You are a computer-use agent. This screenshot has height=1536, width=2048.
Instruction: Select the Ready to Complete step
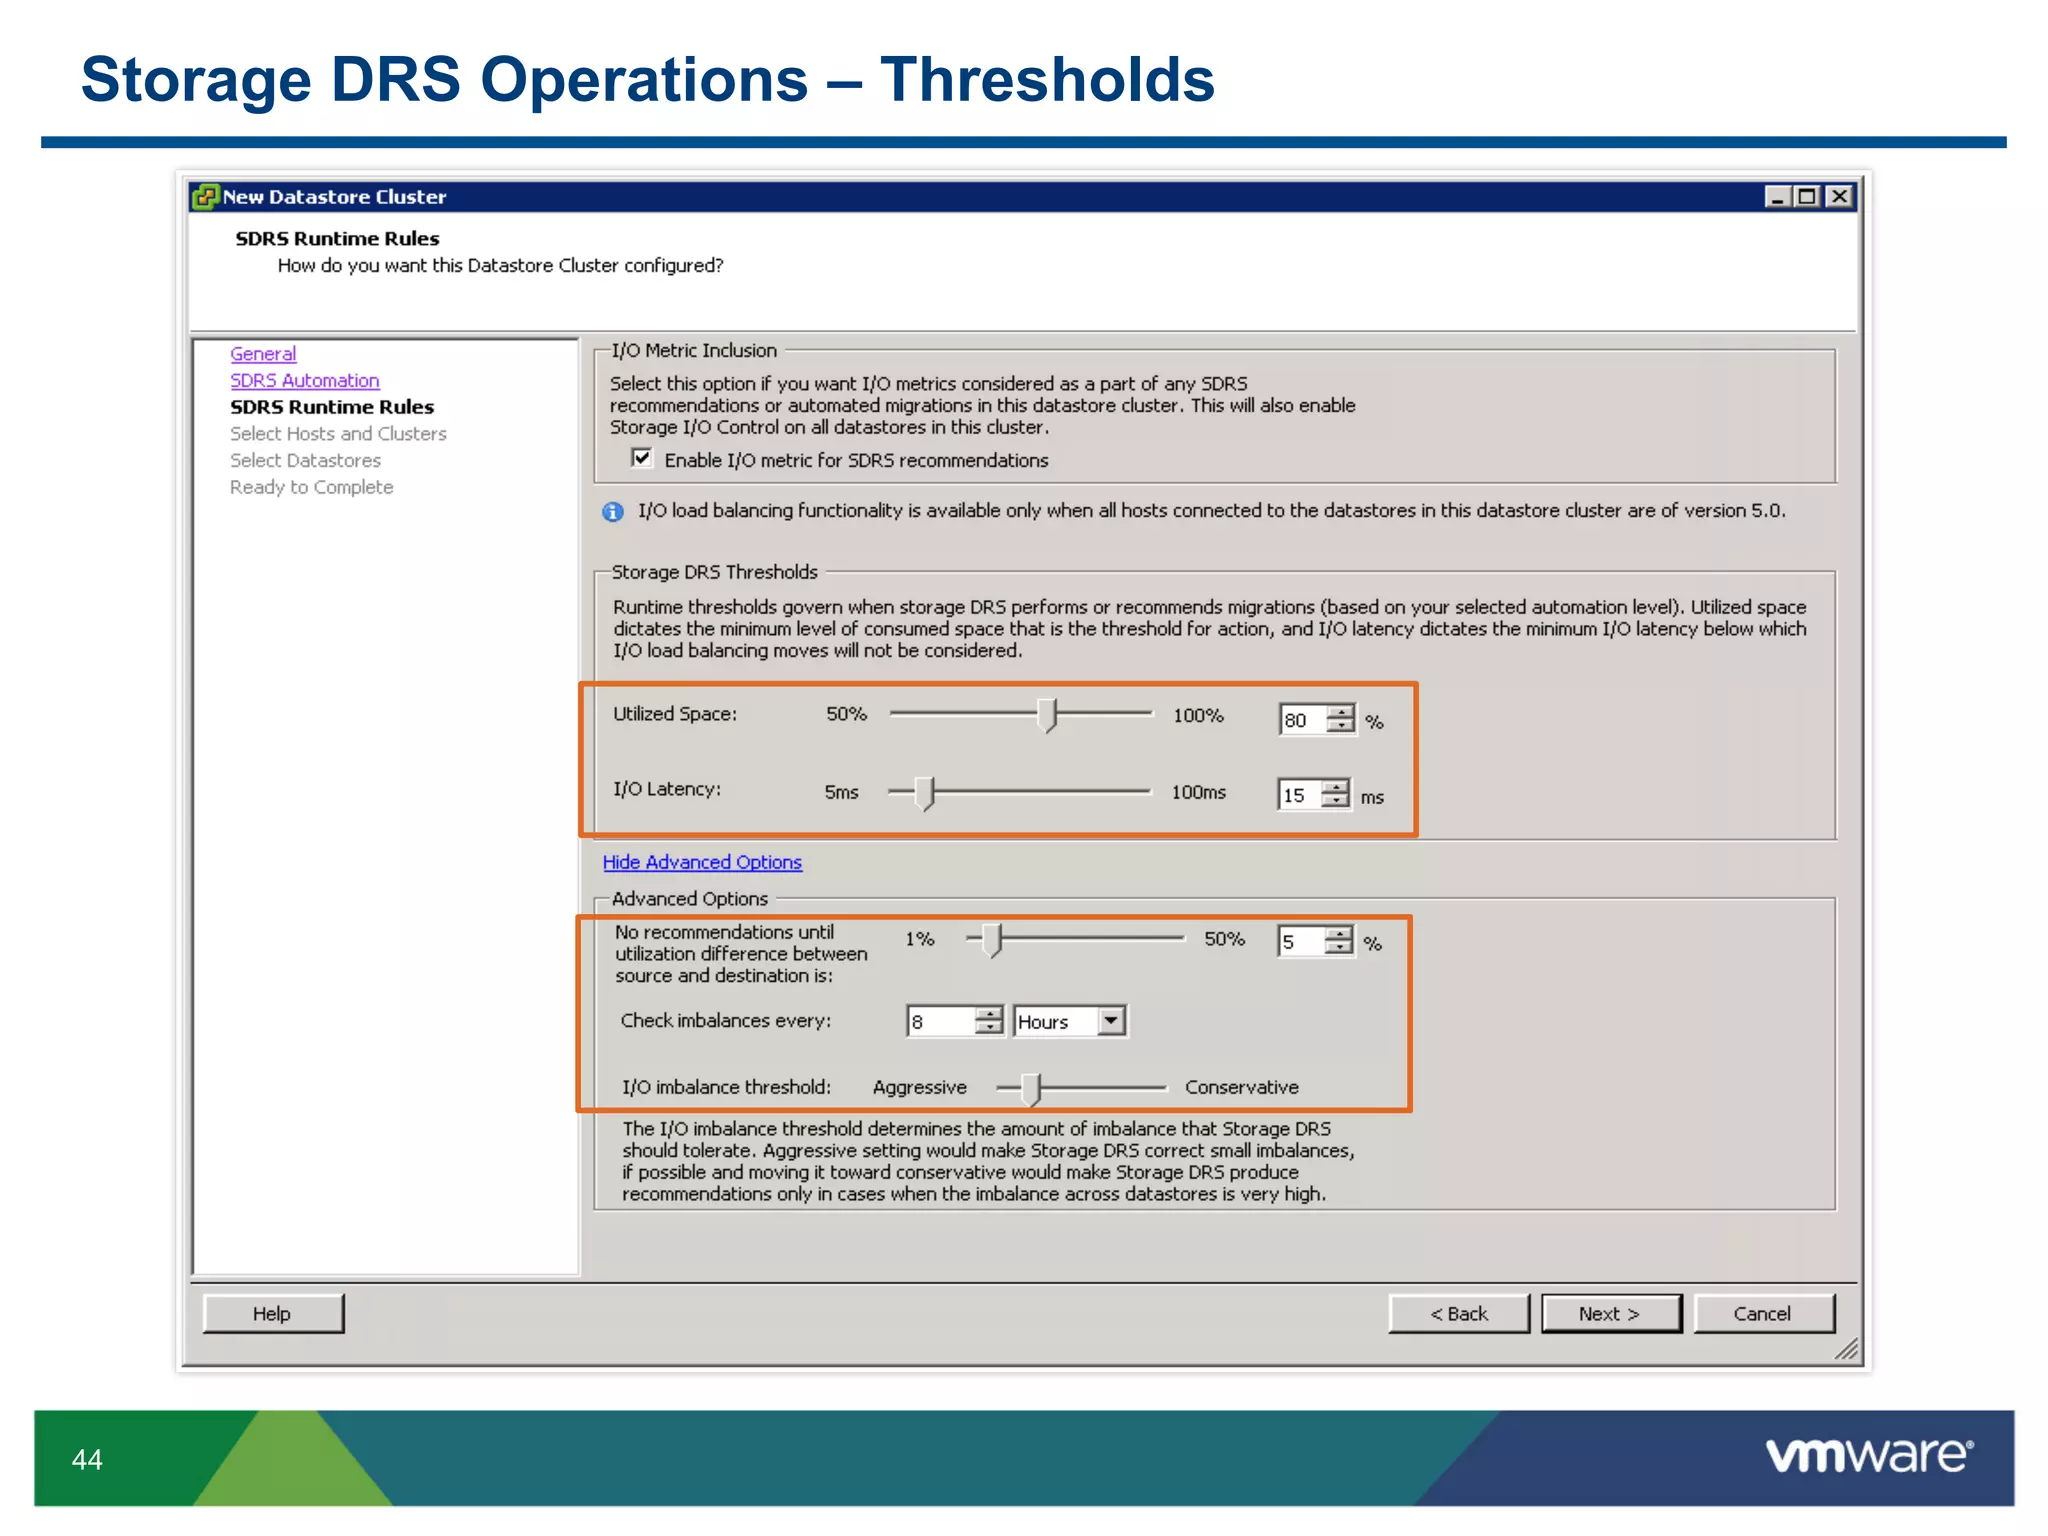pyautogui.click(x=311, y=487)
